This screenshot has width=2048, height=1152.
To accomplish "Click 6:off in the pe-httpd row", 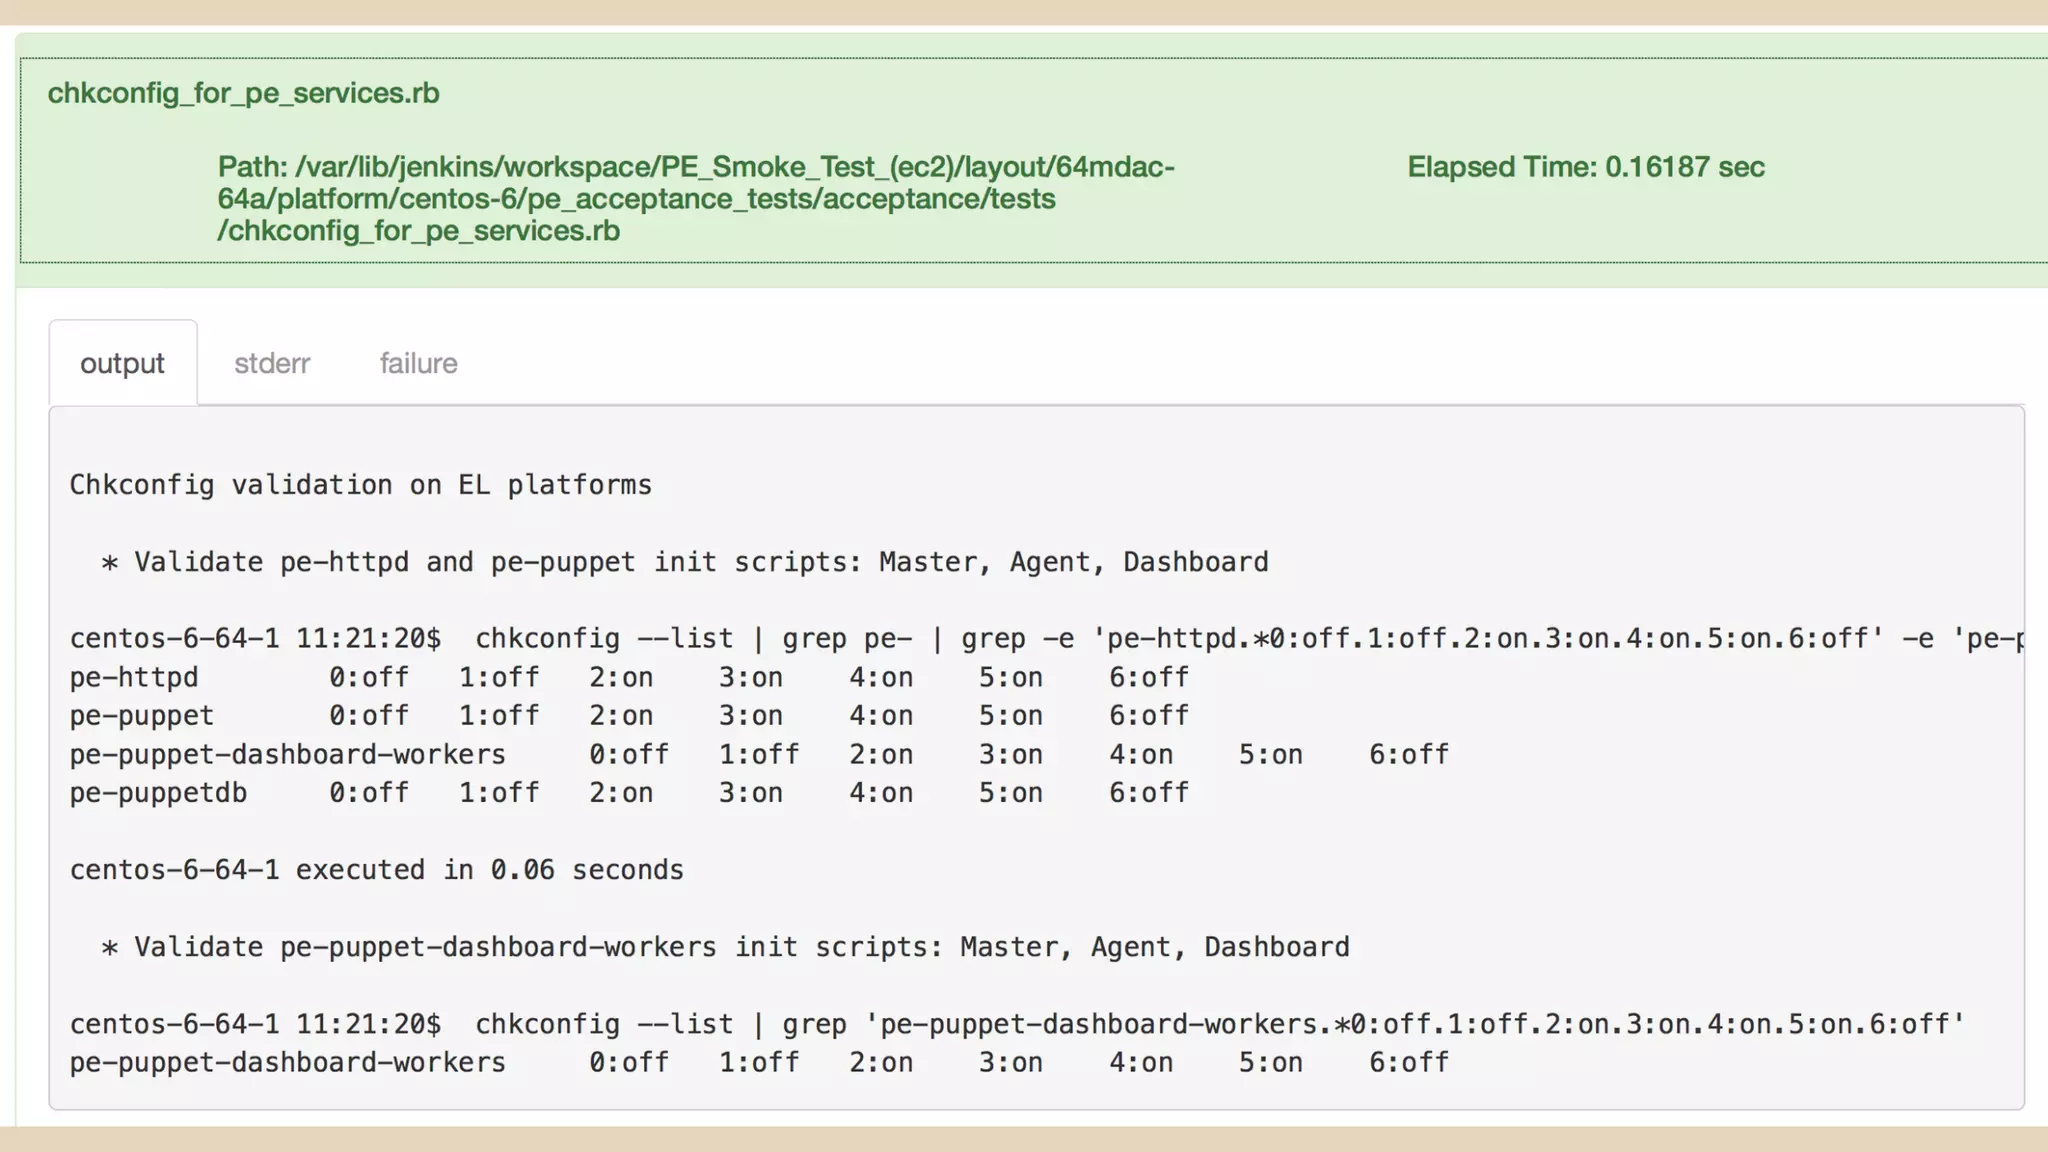I will tap(1148, 678).
